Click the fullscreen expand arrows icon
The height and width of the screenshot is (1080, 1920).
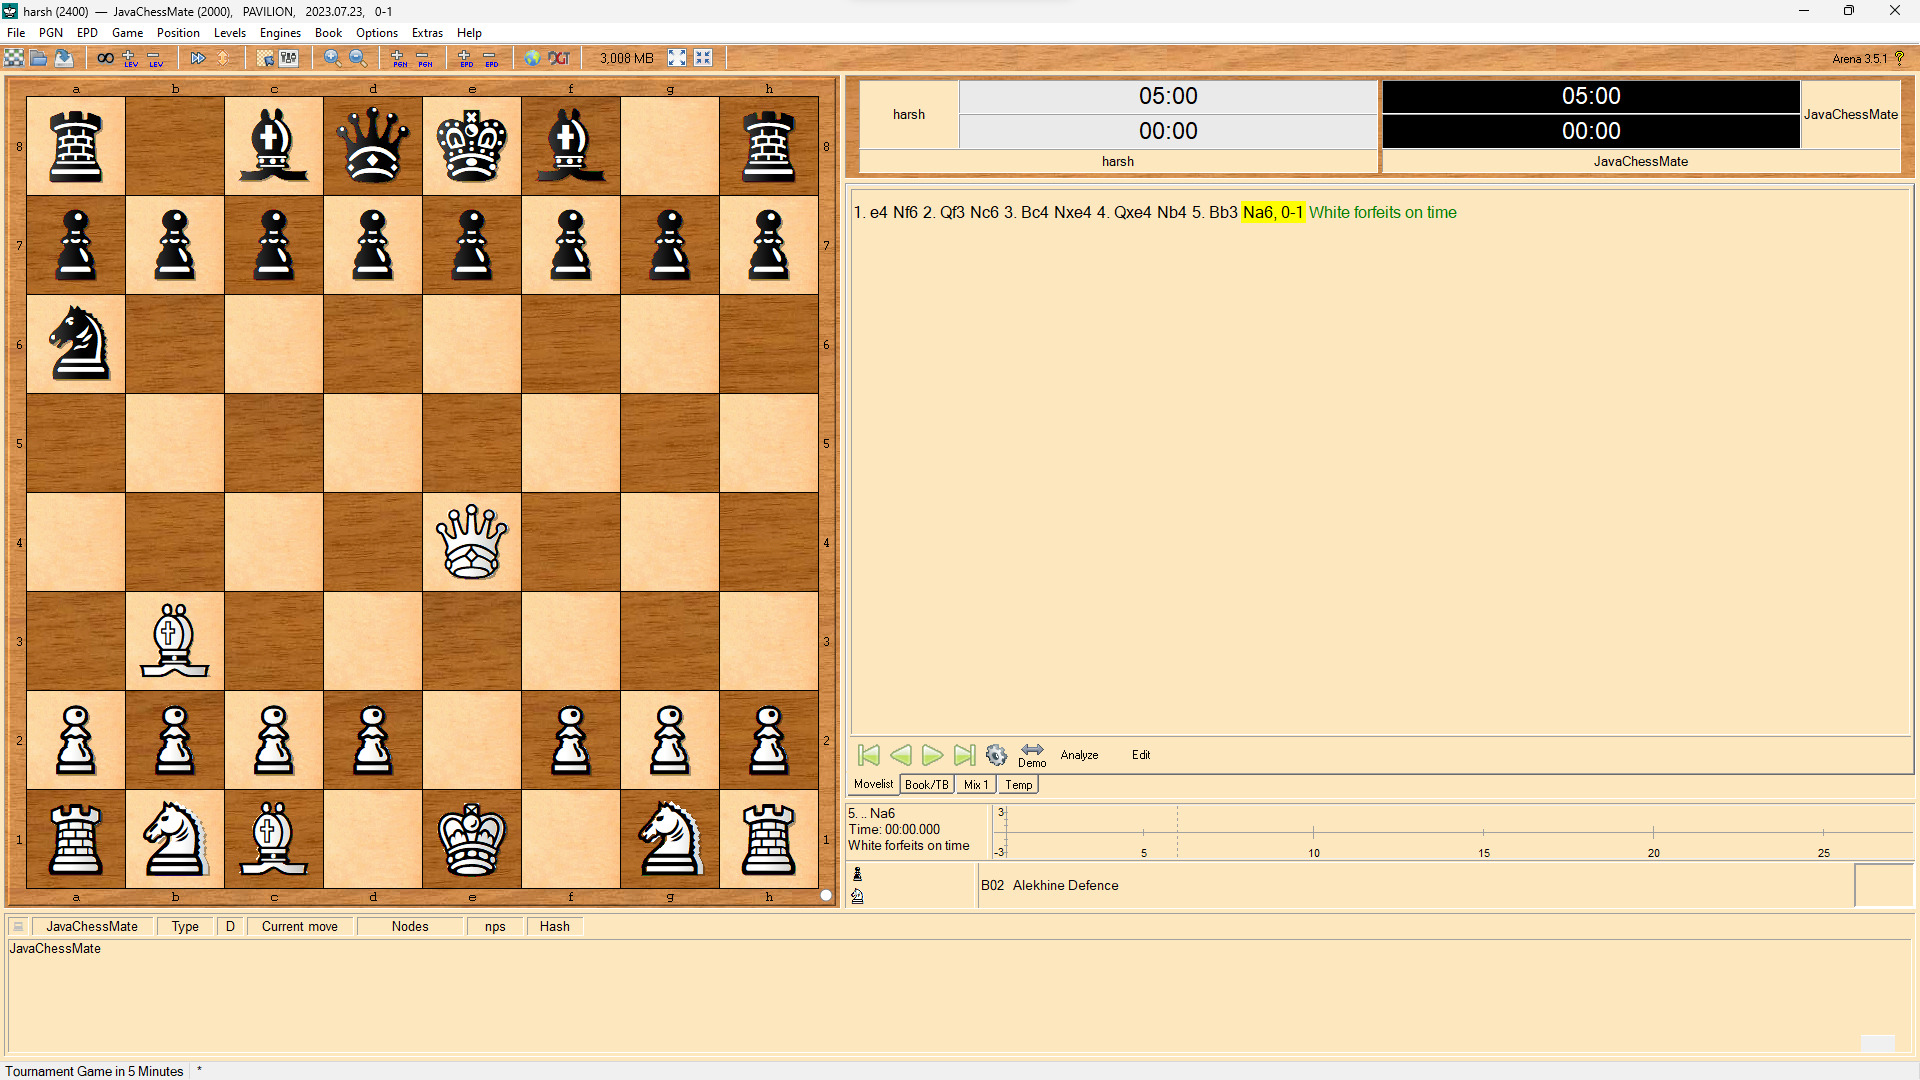(678, 58)
